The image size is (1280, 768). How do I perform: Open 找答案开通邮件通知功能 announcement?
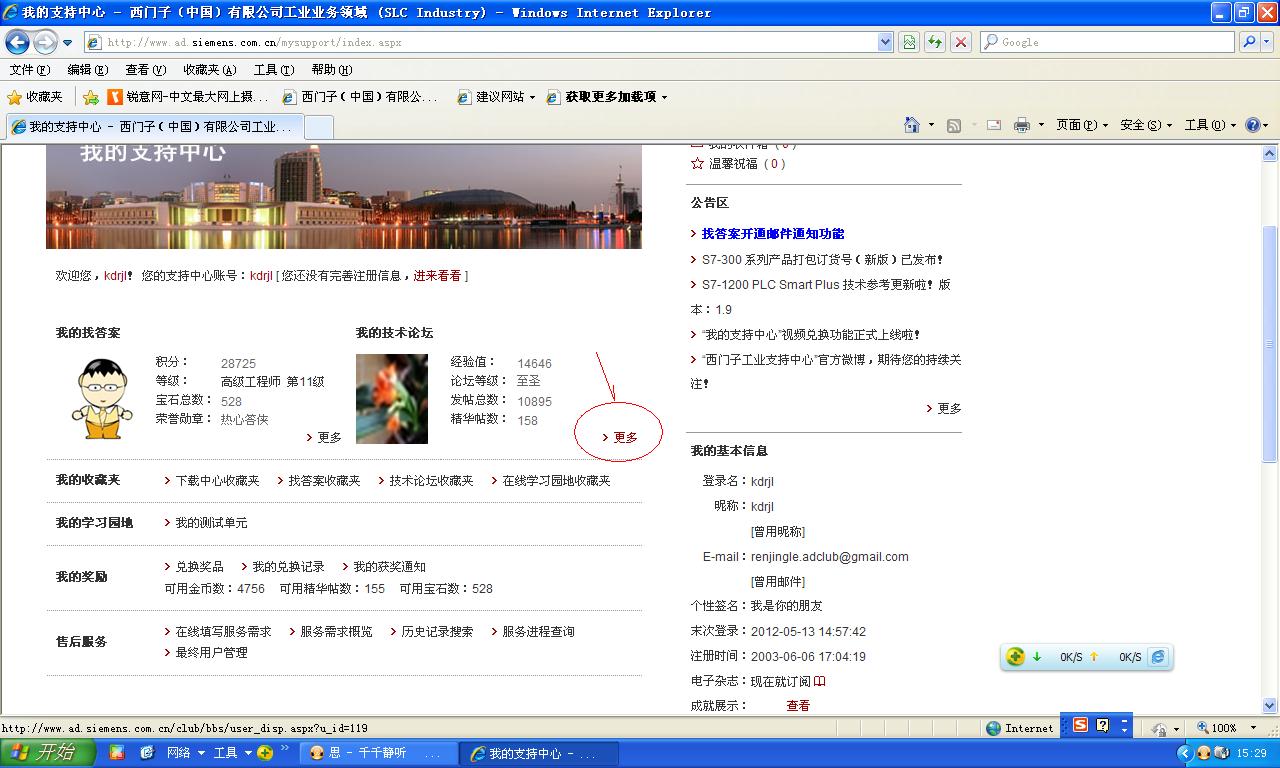tap(773, 234)
